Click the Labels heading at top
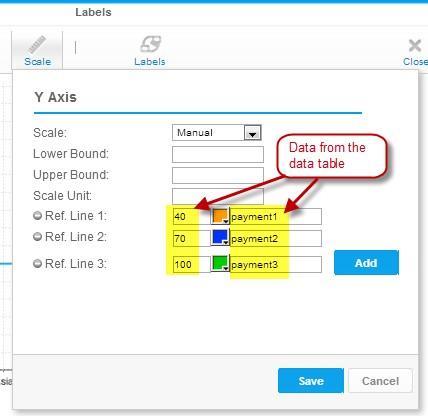428x416 pixels. (93, 12)
